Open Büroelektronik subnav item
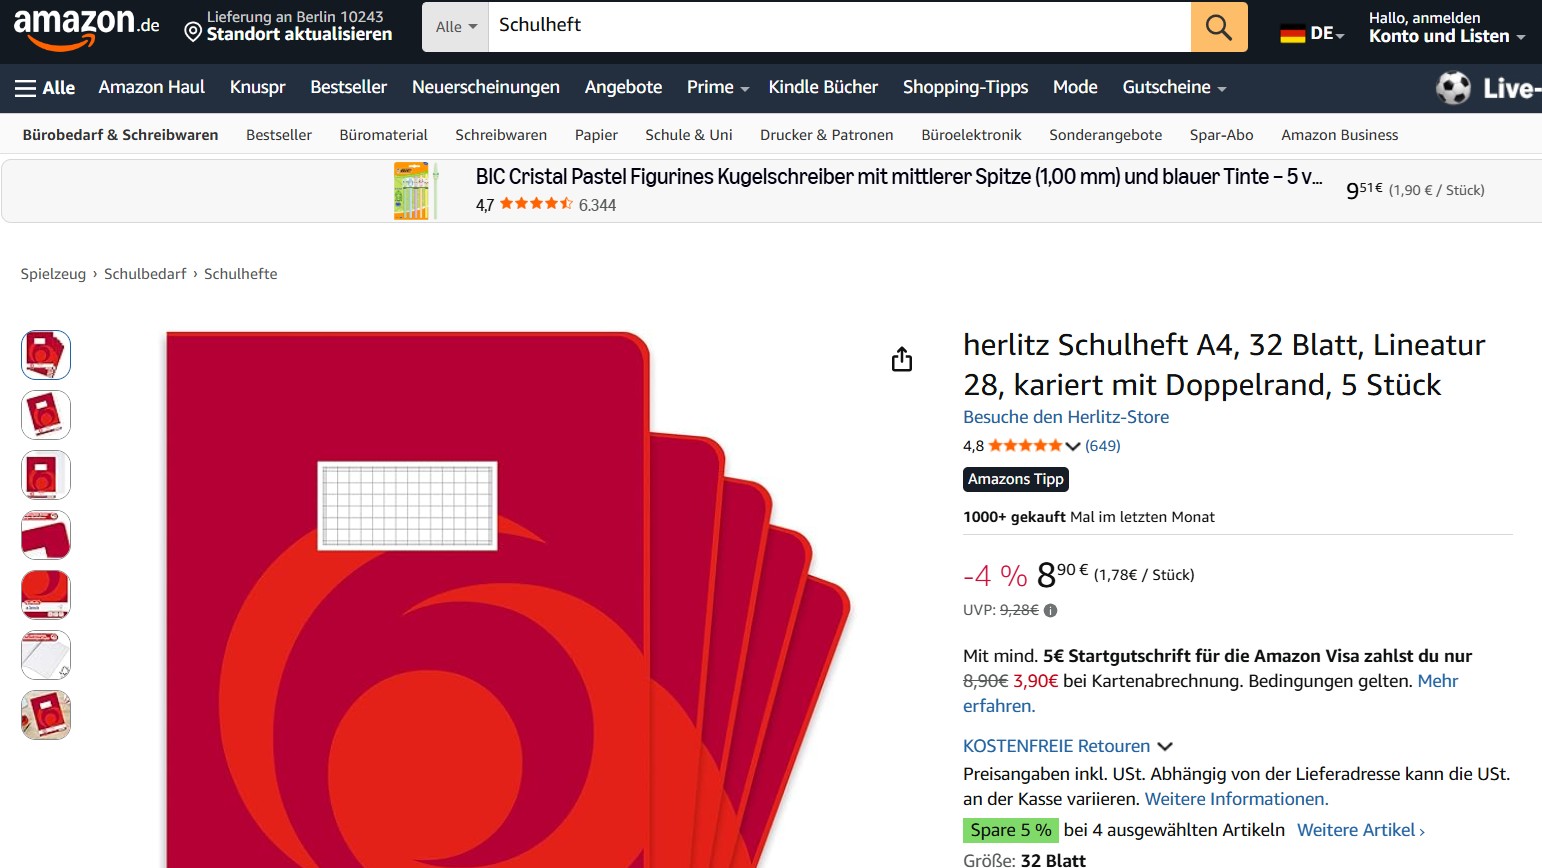Screen dimensions: 1542x868 pyautogui.click(x=971, y=135)
